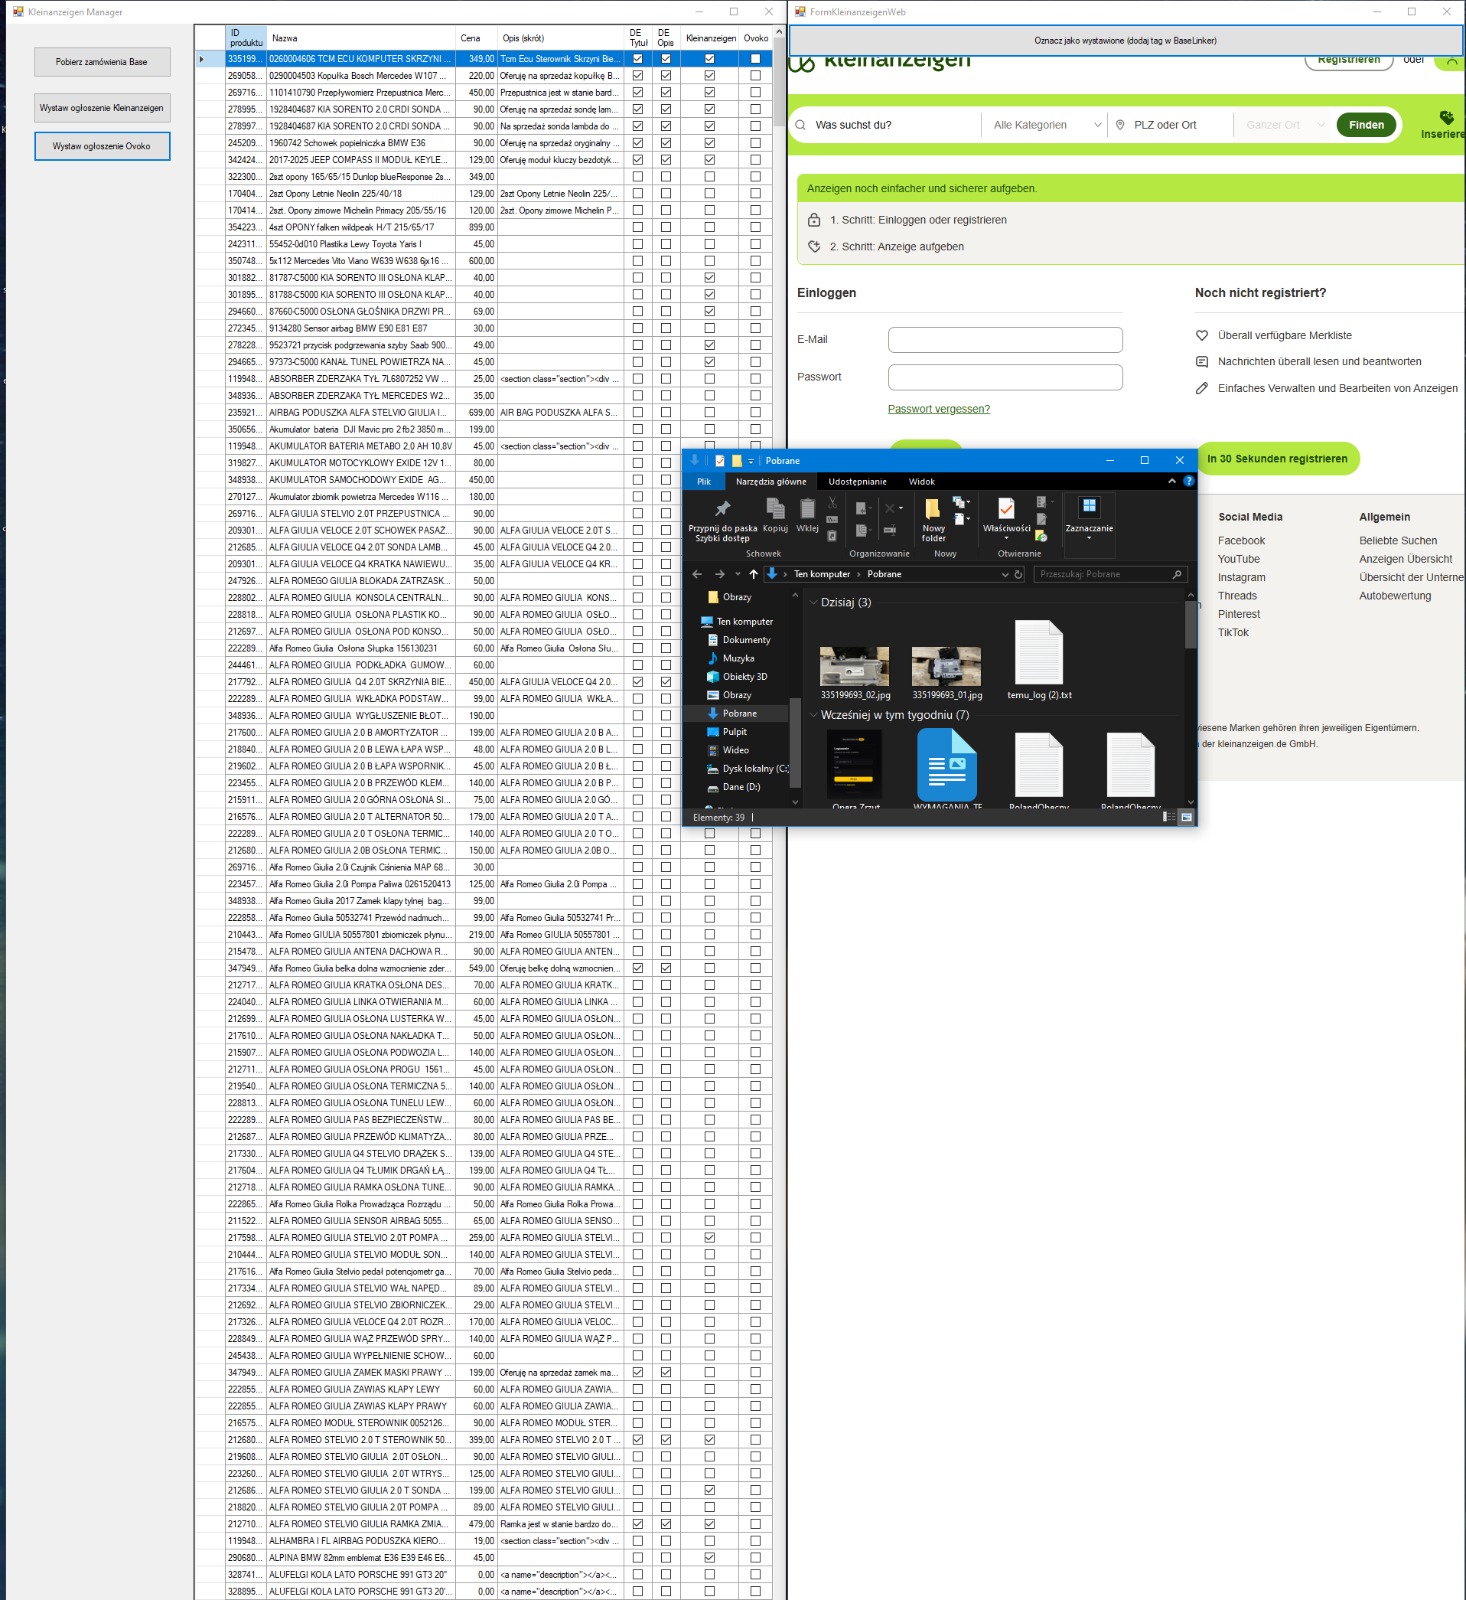Click the Wklej paste icon in Explorer
The height and width of the screenshot is (1600, 1466).
click(x=807, y=508)
